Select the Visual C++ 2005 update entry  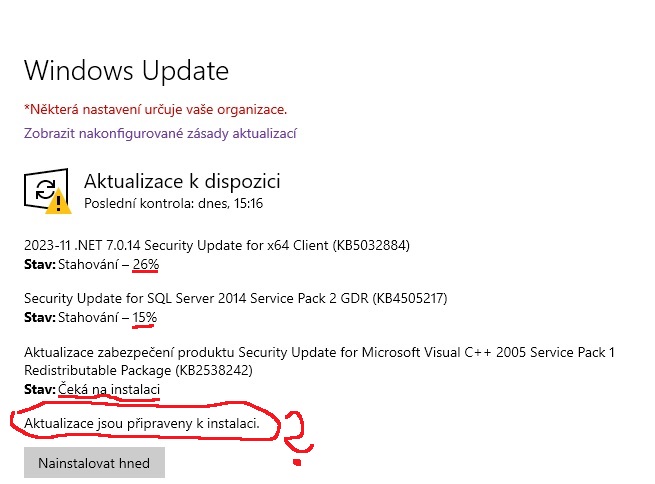click(319, 352)
